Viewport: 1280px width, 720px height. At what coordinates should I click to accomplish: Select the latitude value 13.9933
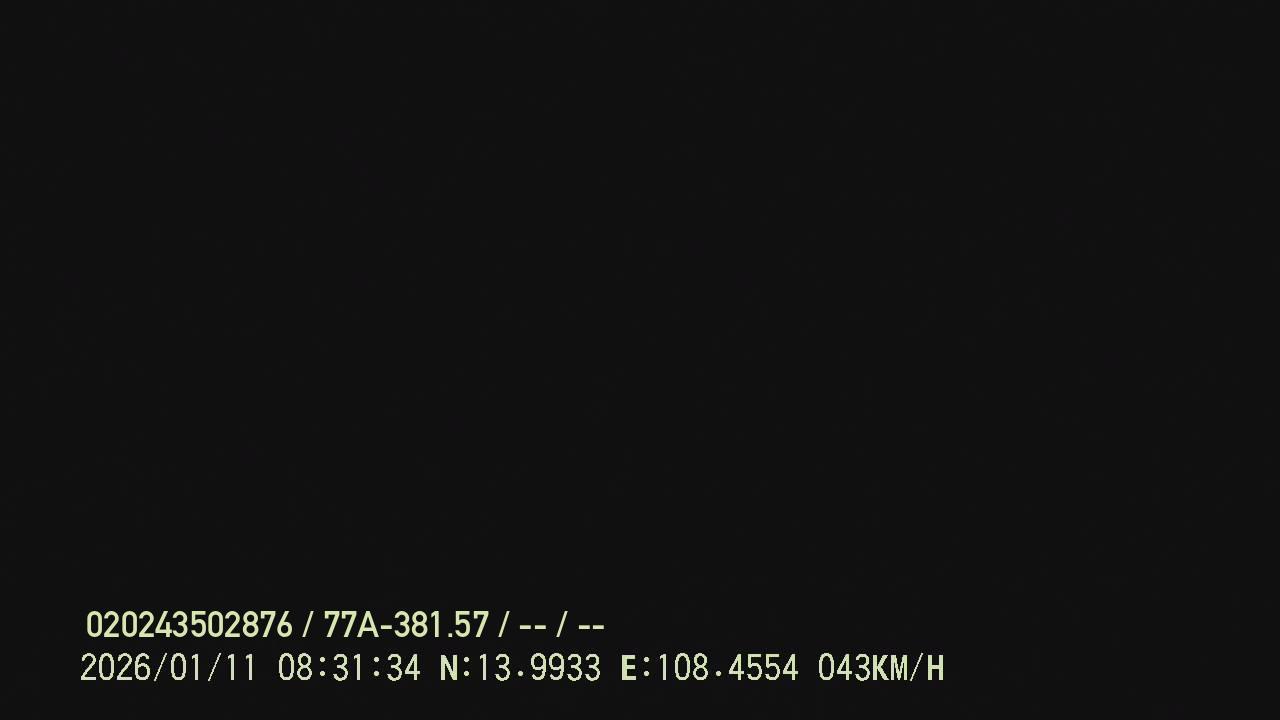tap(538, 668)
